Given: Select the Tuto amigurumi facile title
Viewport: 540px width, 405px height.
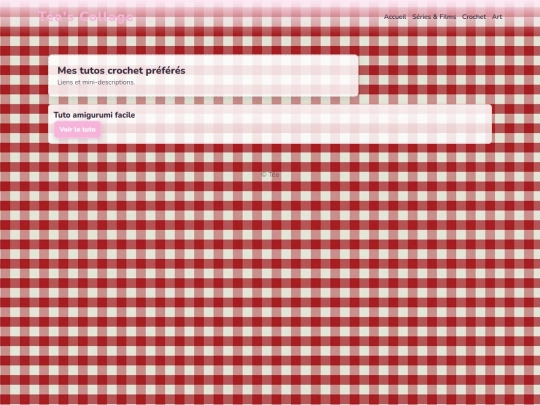Looking at the screenshot, I should [94, 115].
